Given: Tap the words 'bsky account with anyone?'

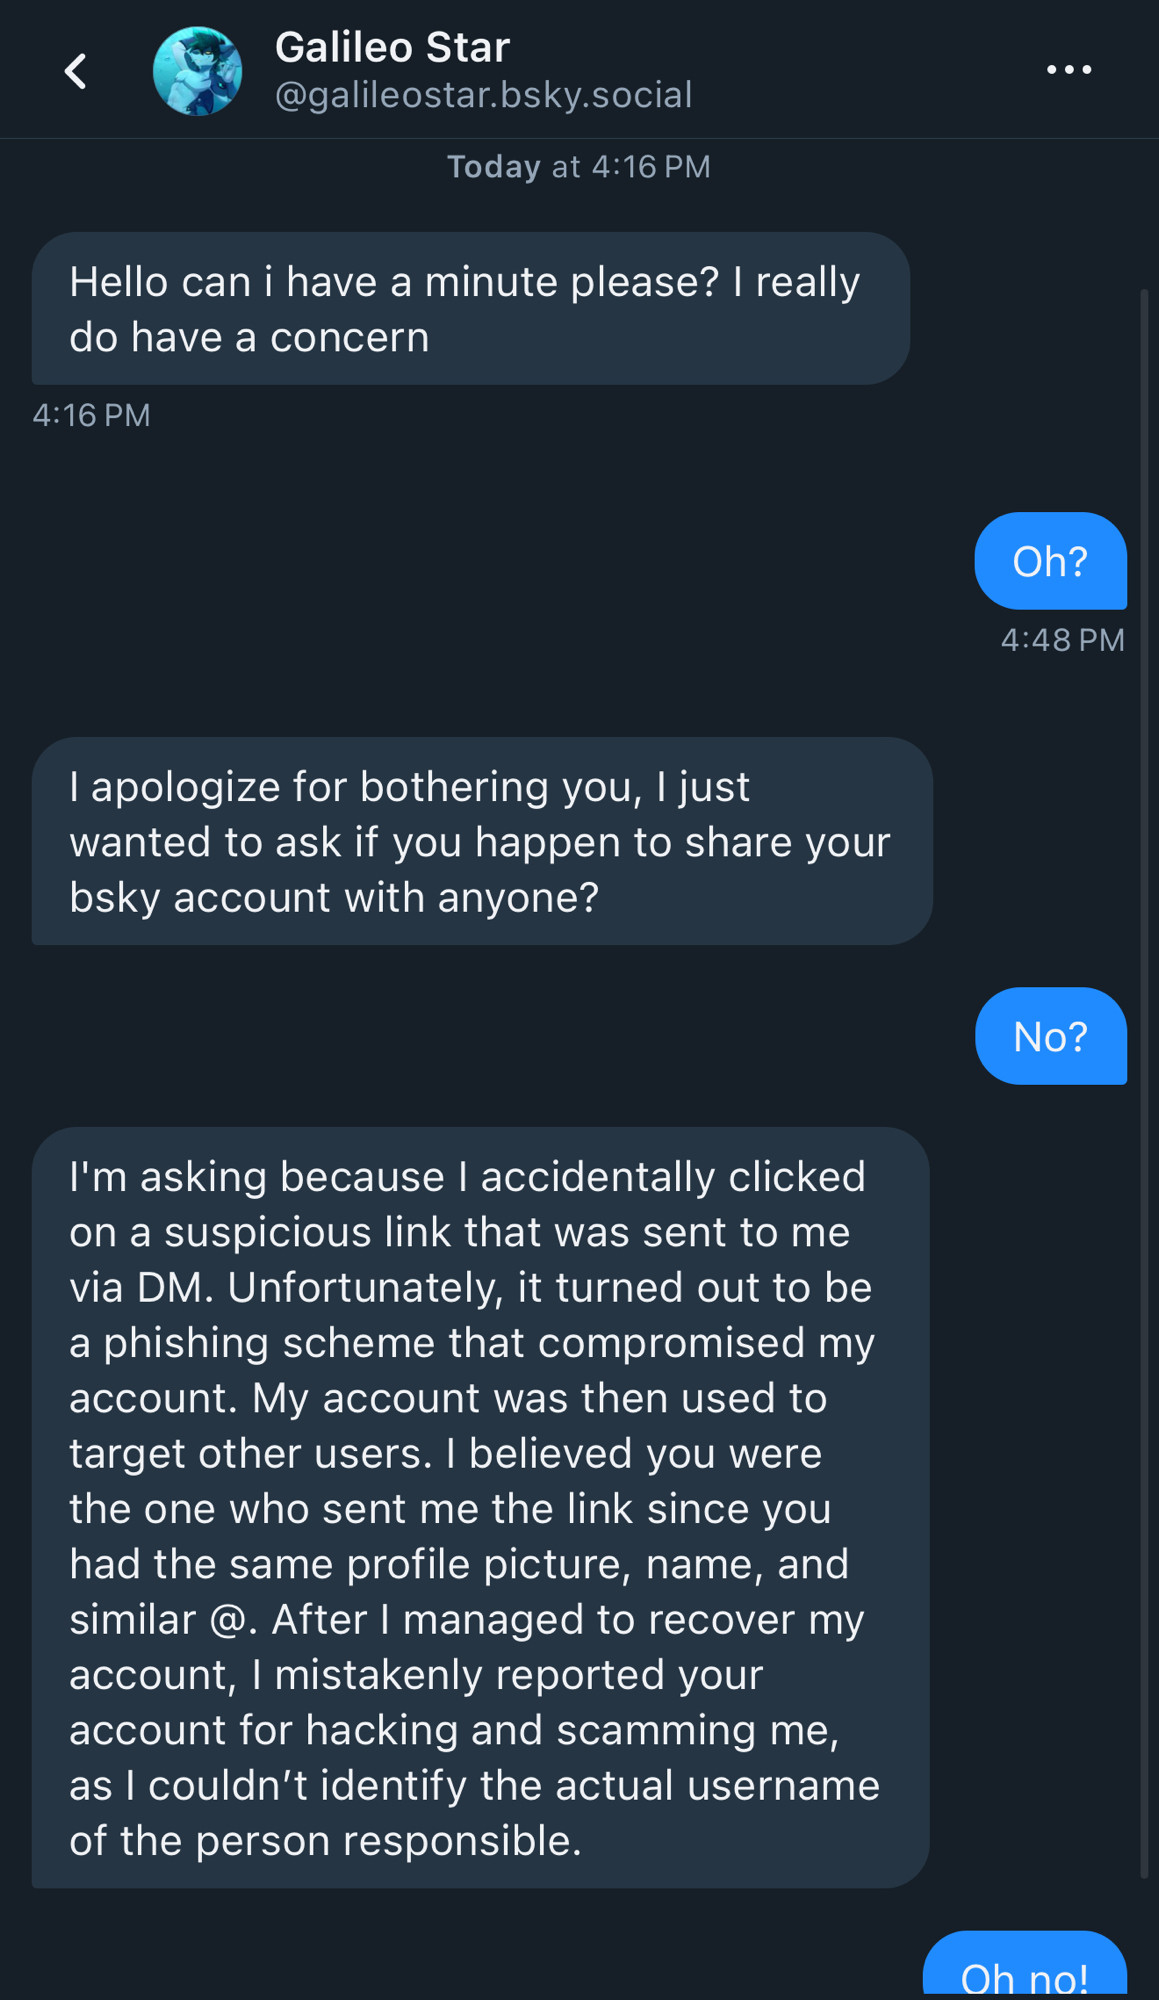Looking at the screenshot, I should point(334,898).
